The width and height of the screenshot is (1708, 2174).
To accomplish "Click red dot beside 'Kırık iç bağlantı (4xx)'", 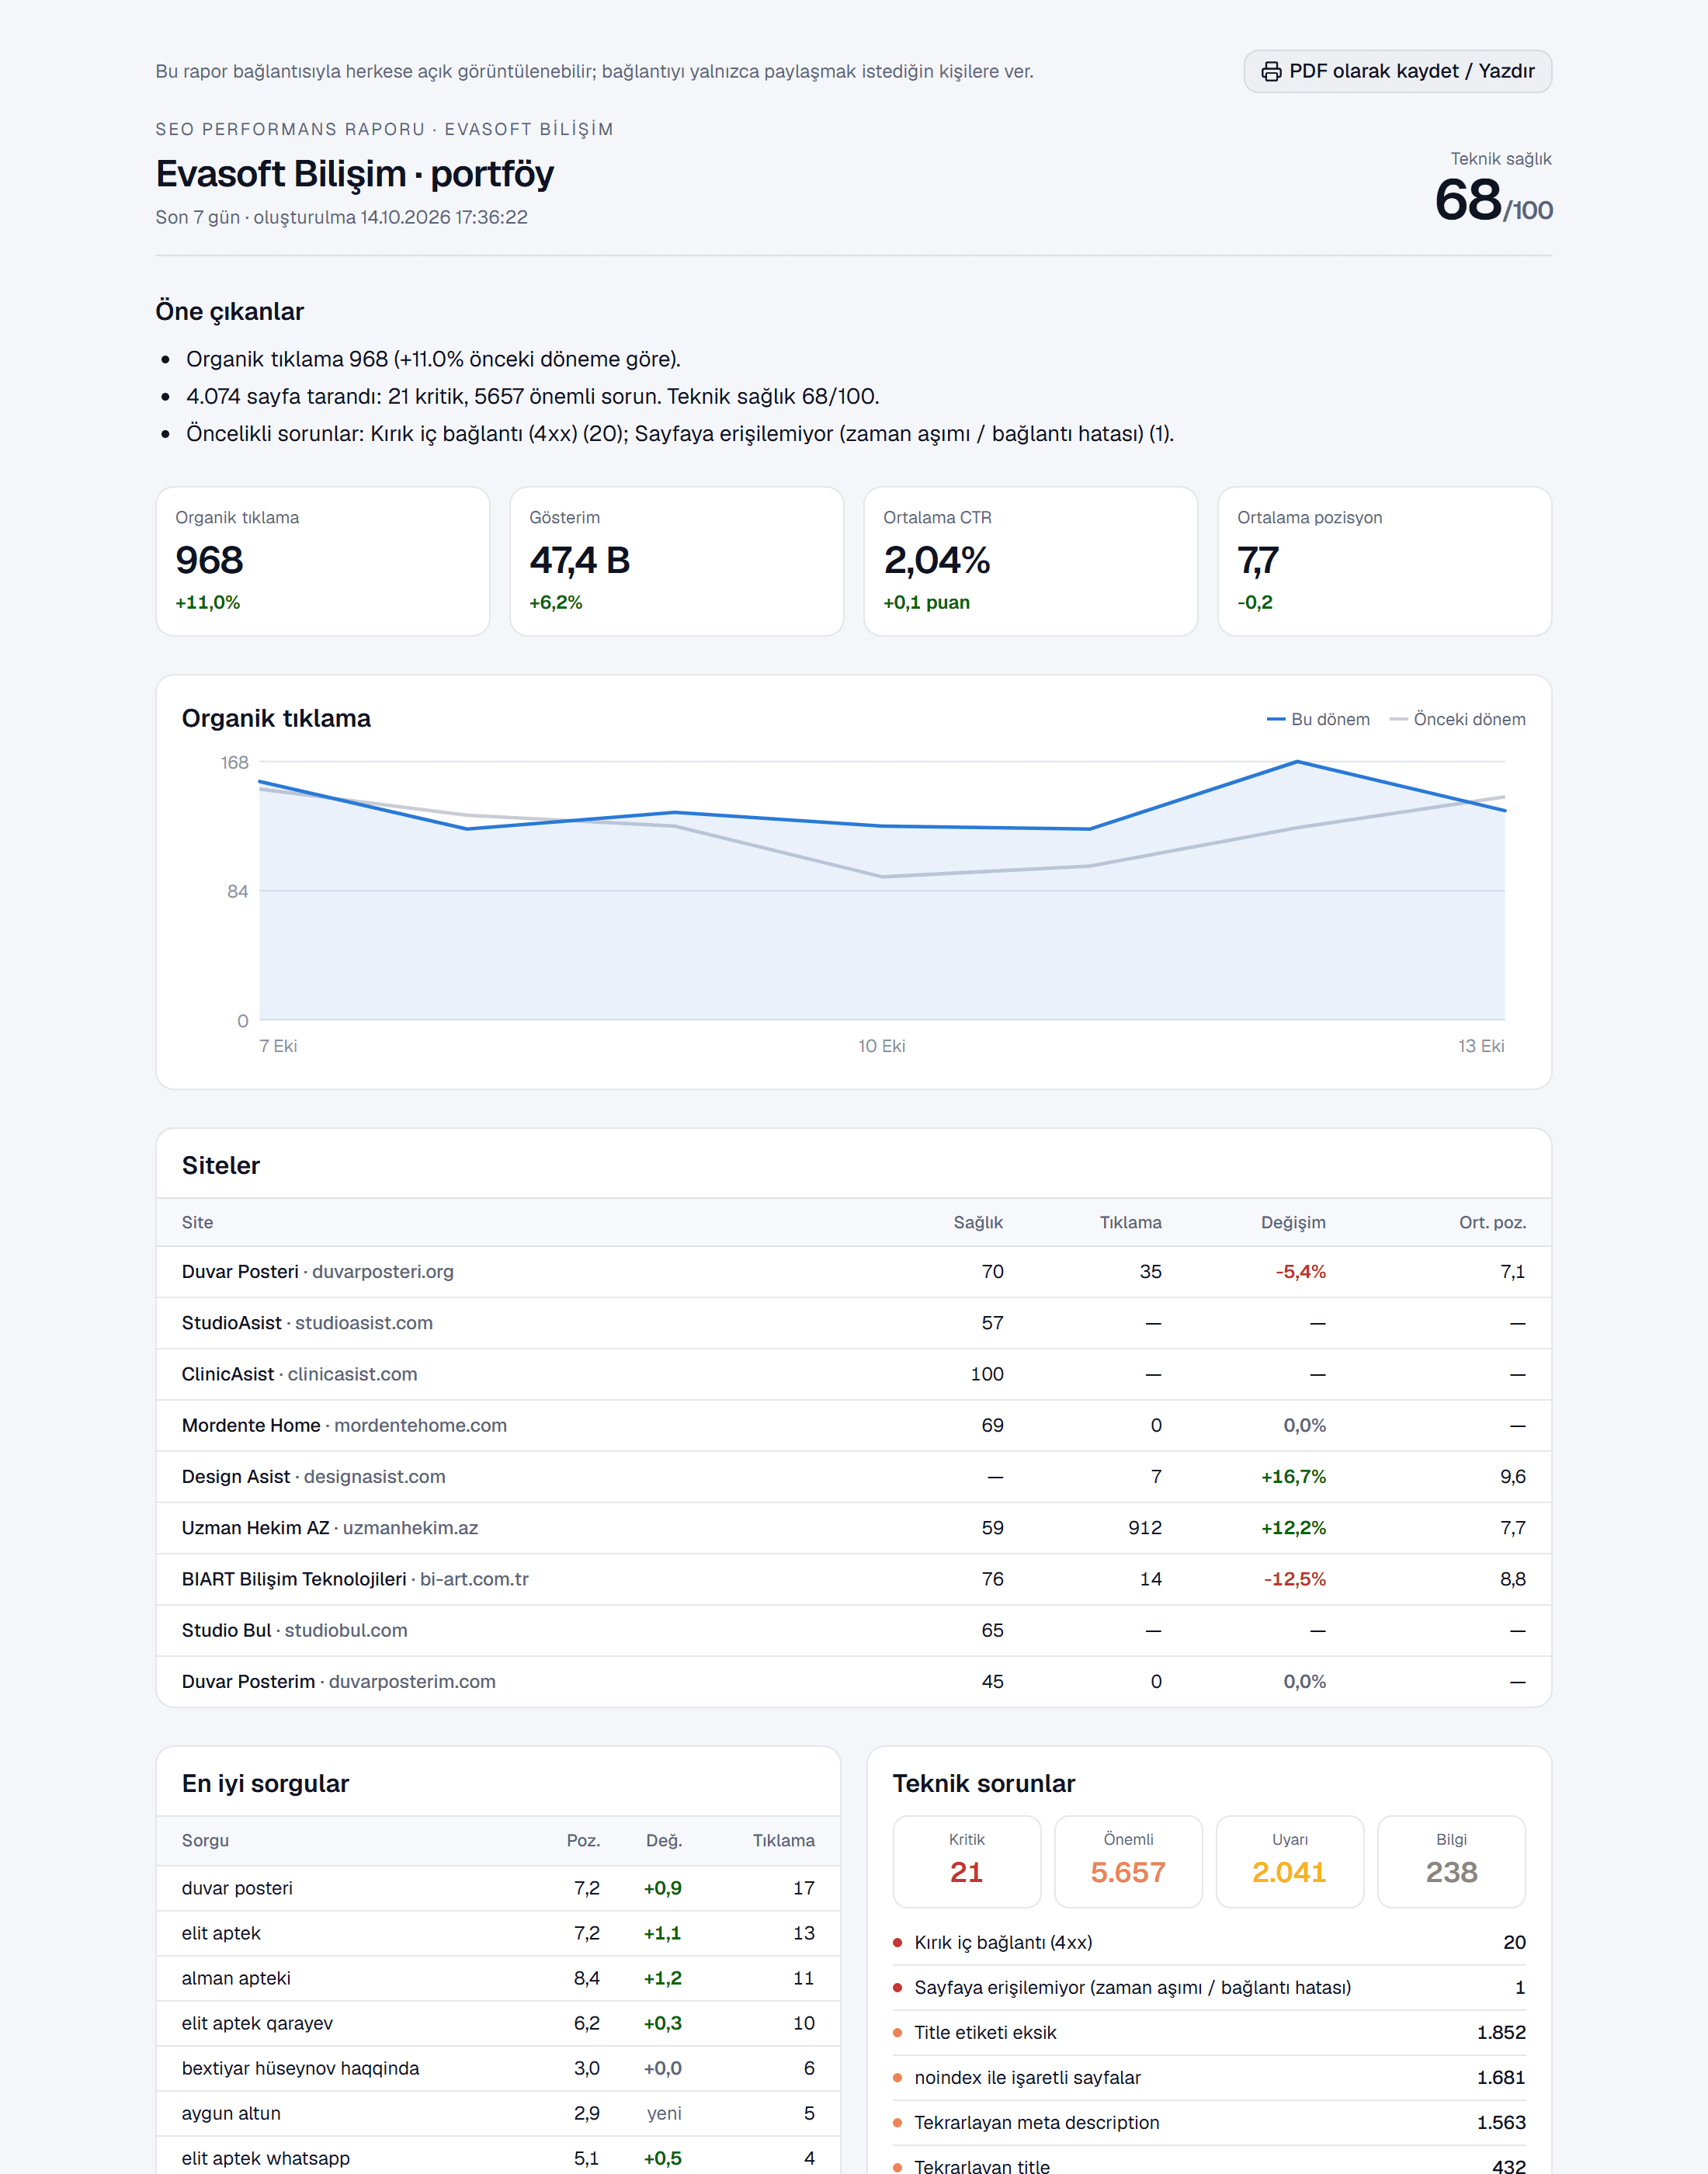I will click(x=897, y=1943).
